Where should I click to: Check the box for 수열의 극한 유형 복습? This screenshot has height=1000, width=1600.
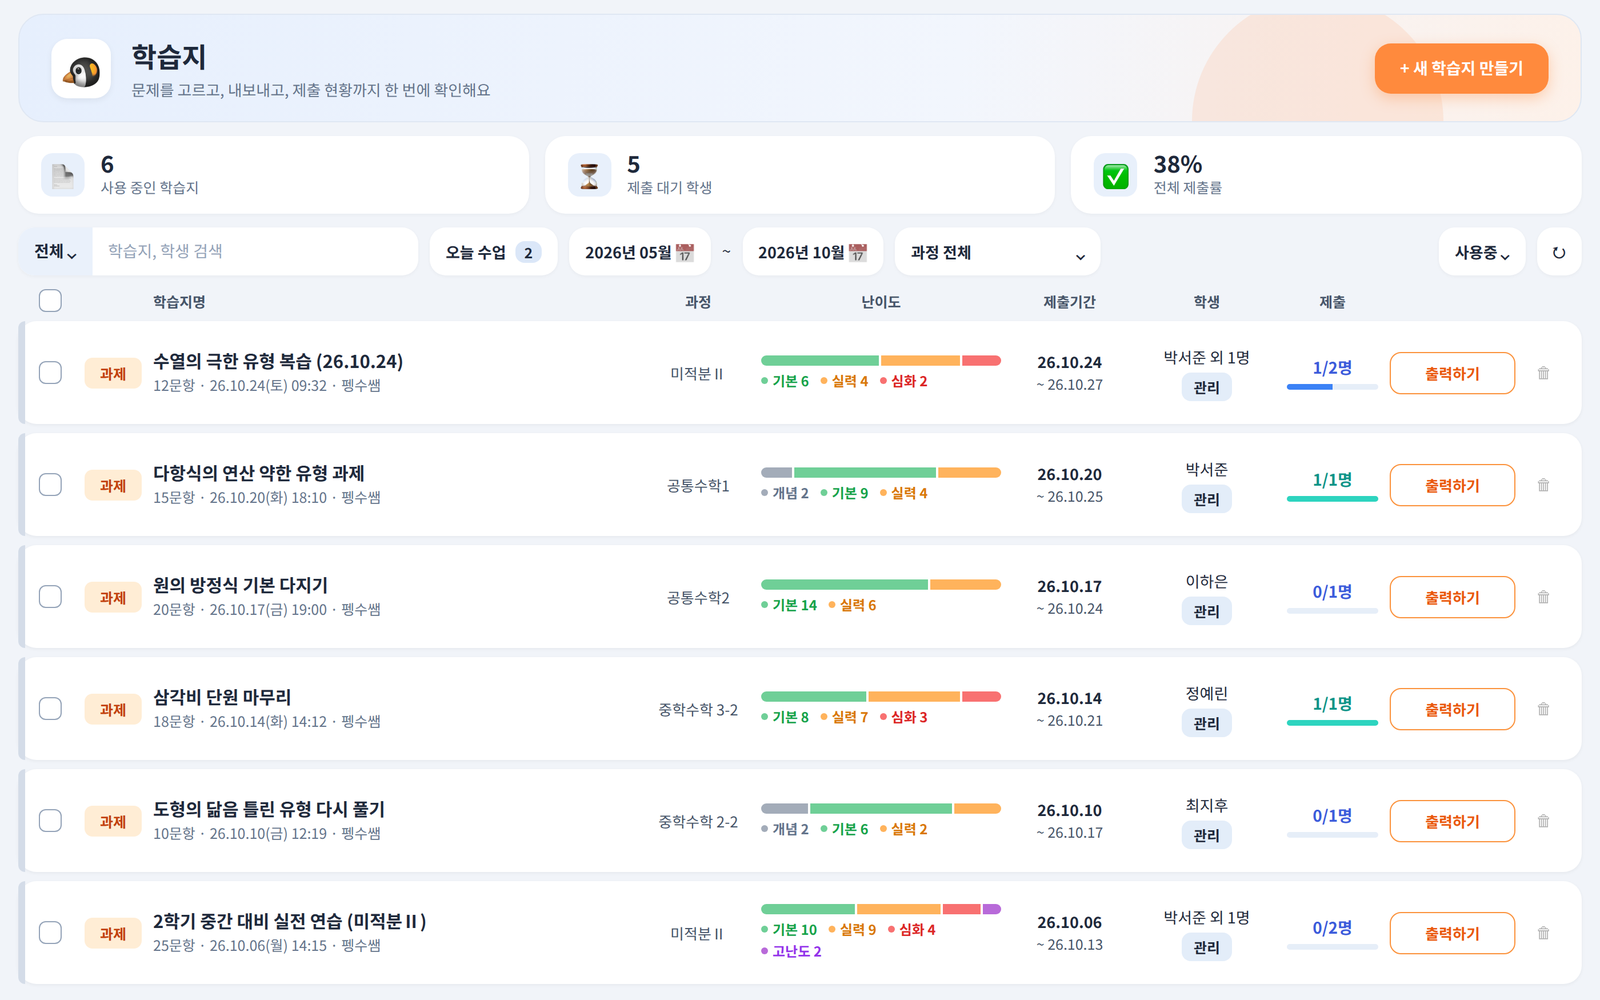point(50,373)
